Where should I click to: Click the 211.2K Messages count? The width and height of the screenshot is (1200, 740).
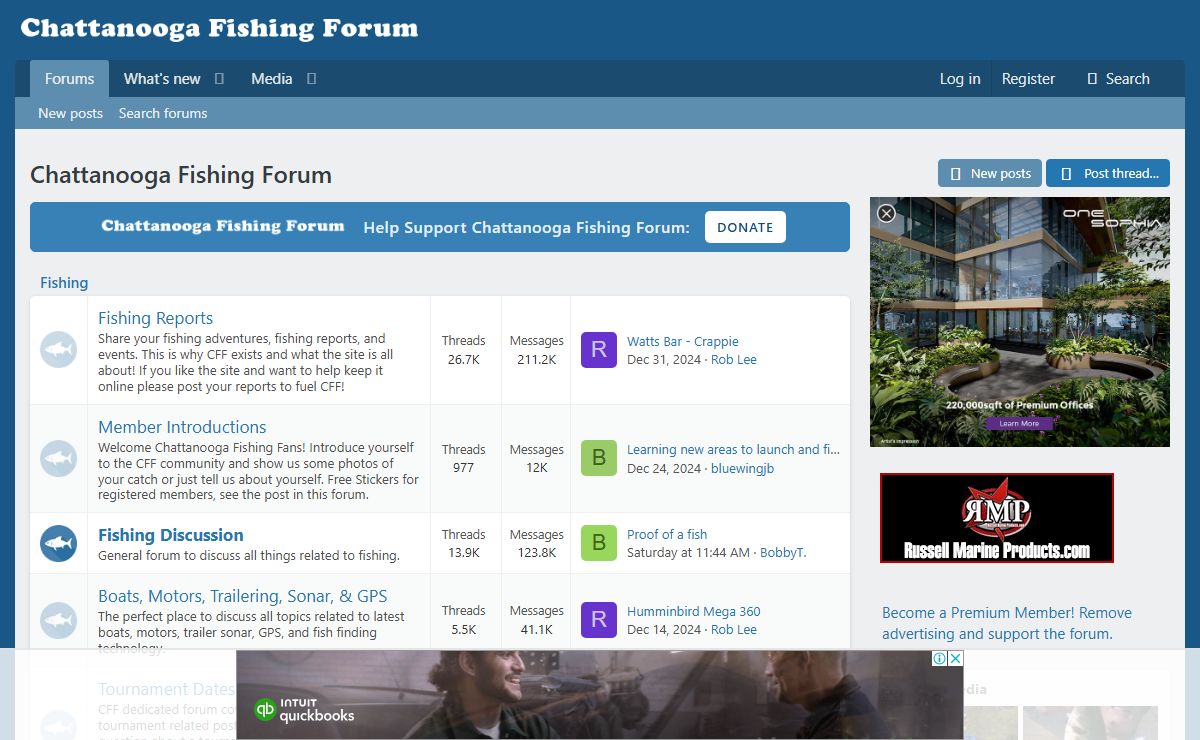536,359
